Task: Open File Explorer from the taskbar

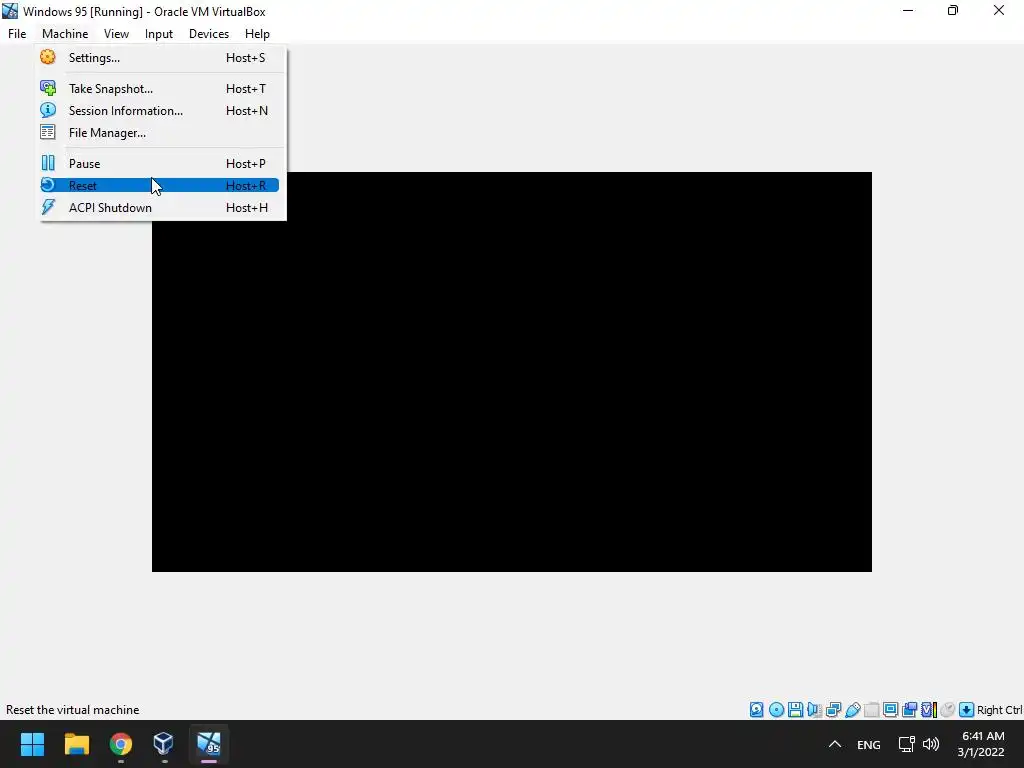Action: [76, 744]
